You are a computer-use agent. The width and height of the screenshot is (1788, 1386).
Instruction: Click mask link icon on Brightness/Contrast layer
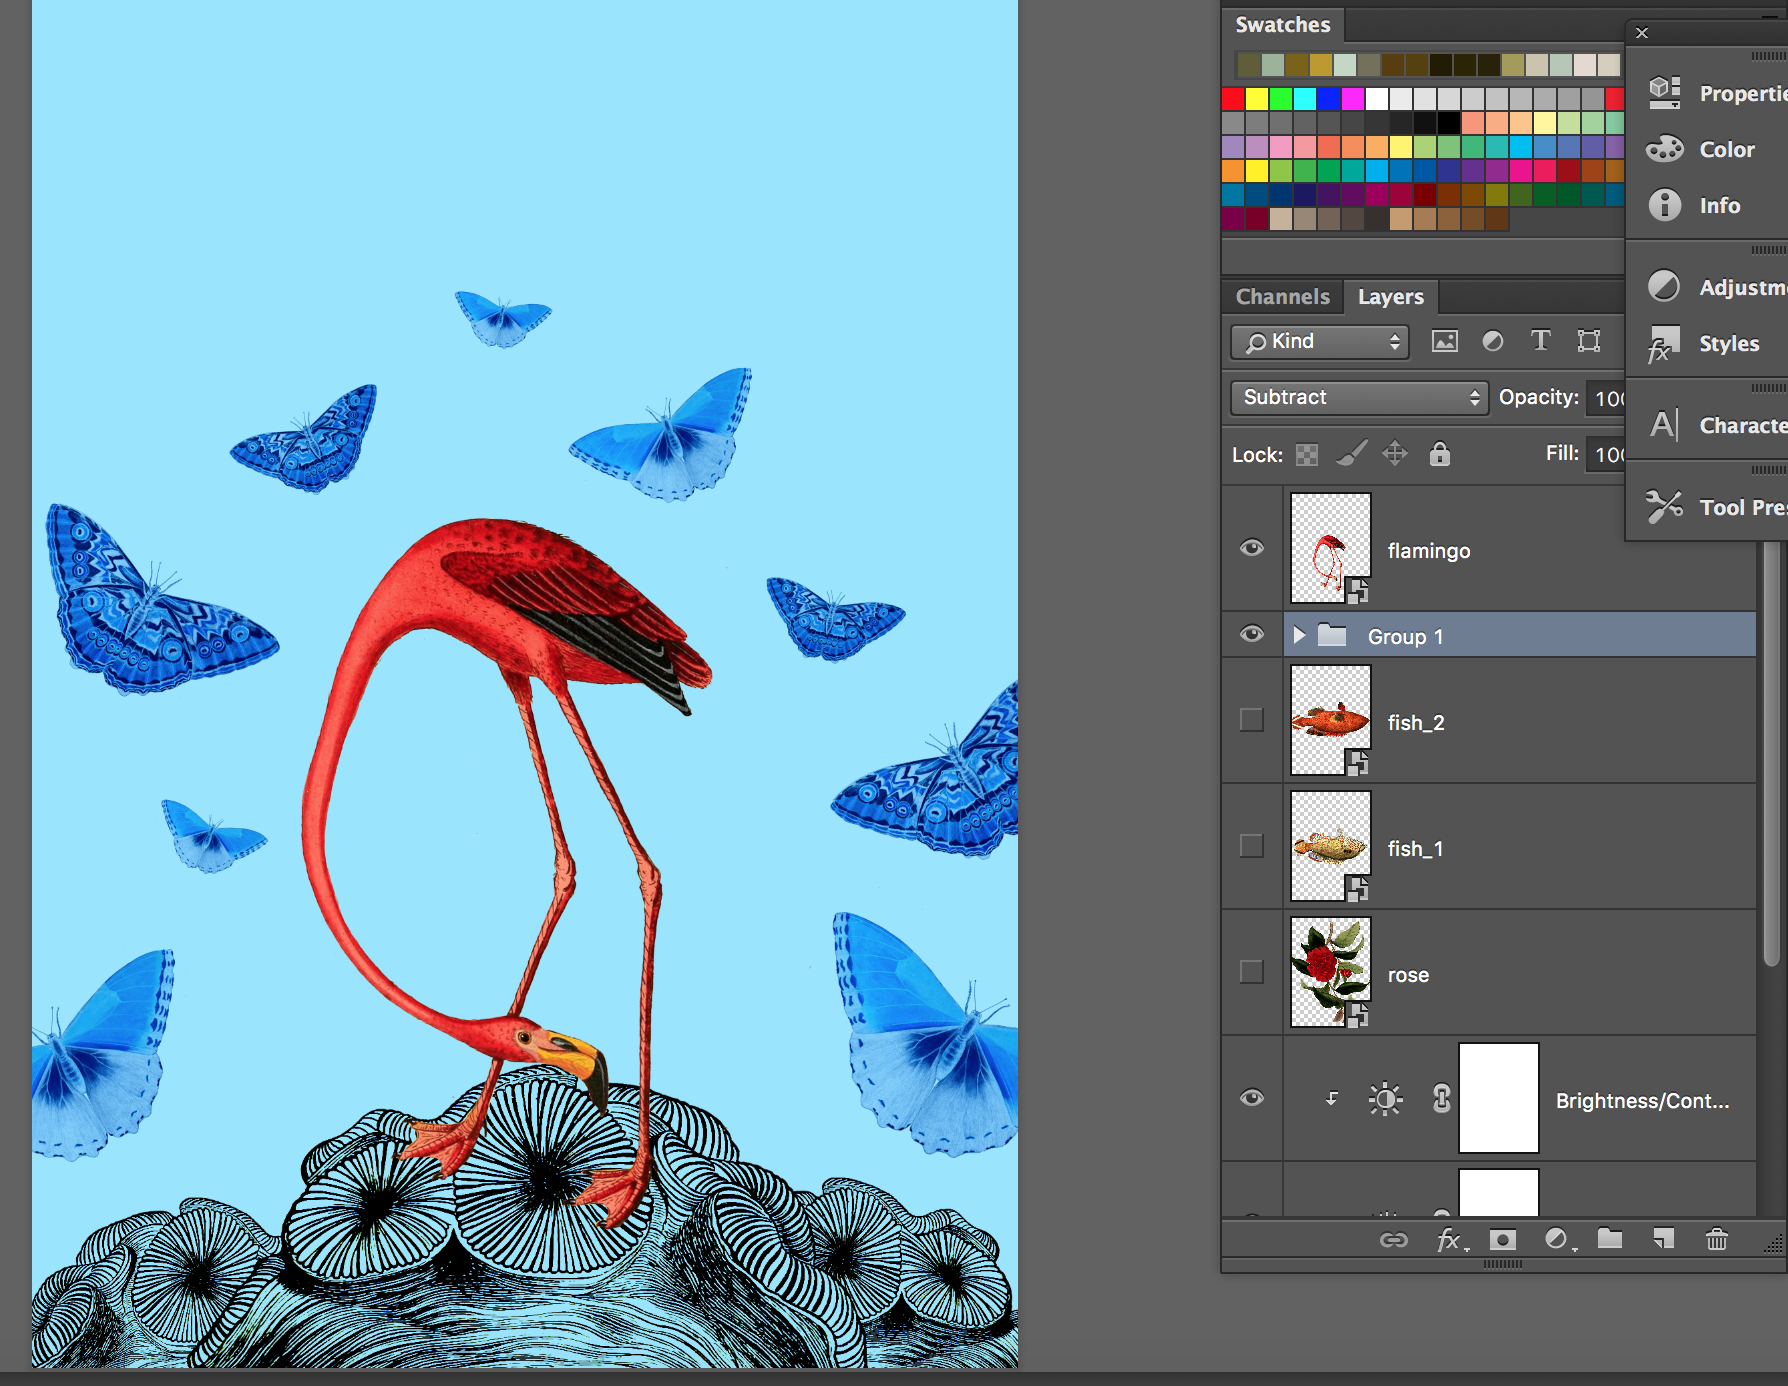tap(1441, 1099)
